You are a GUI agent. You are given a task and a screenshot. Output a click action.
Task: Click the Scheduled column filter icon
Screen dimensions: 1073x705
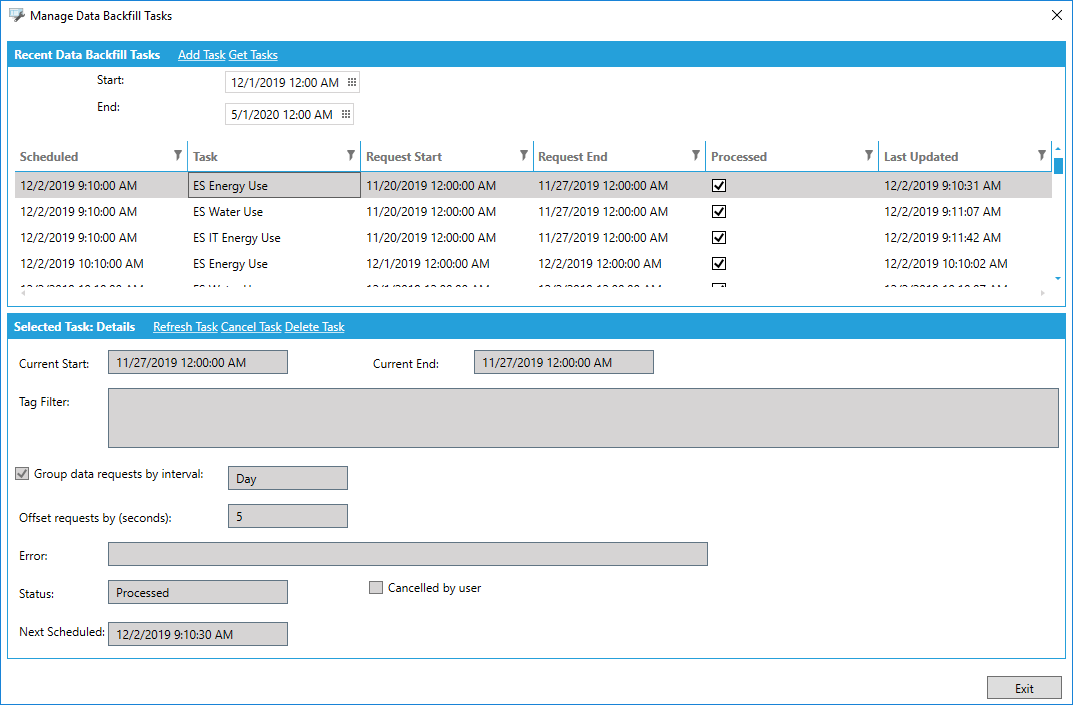coord(178,155)
